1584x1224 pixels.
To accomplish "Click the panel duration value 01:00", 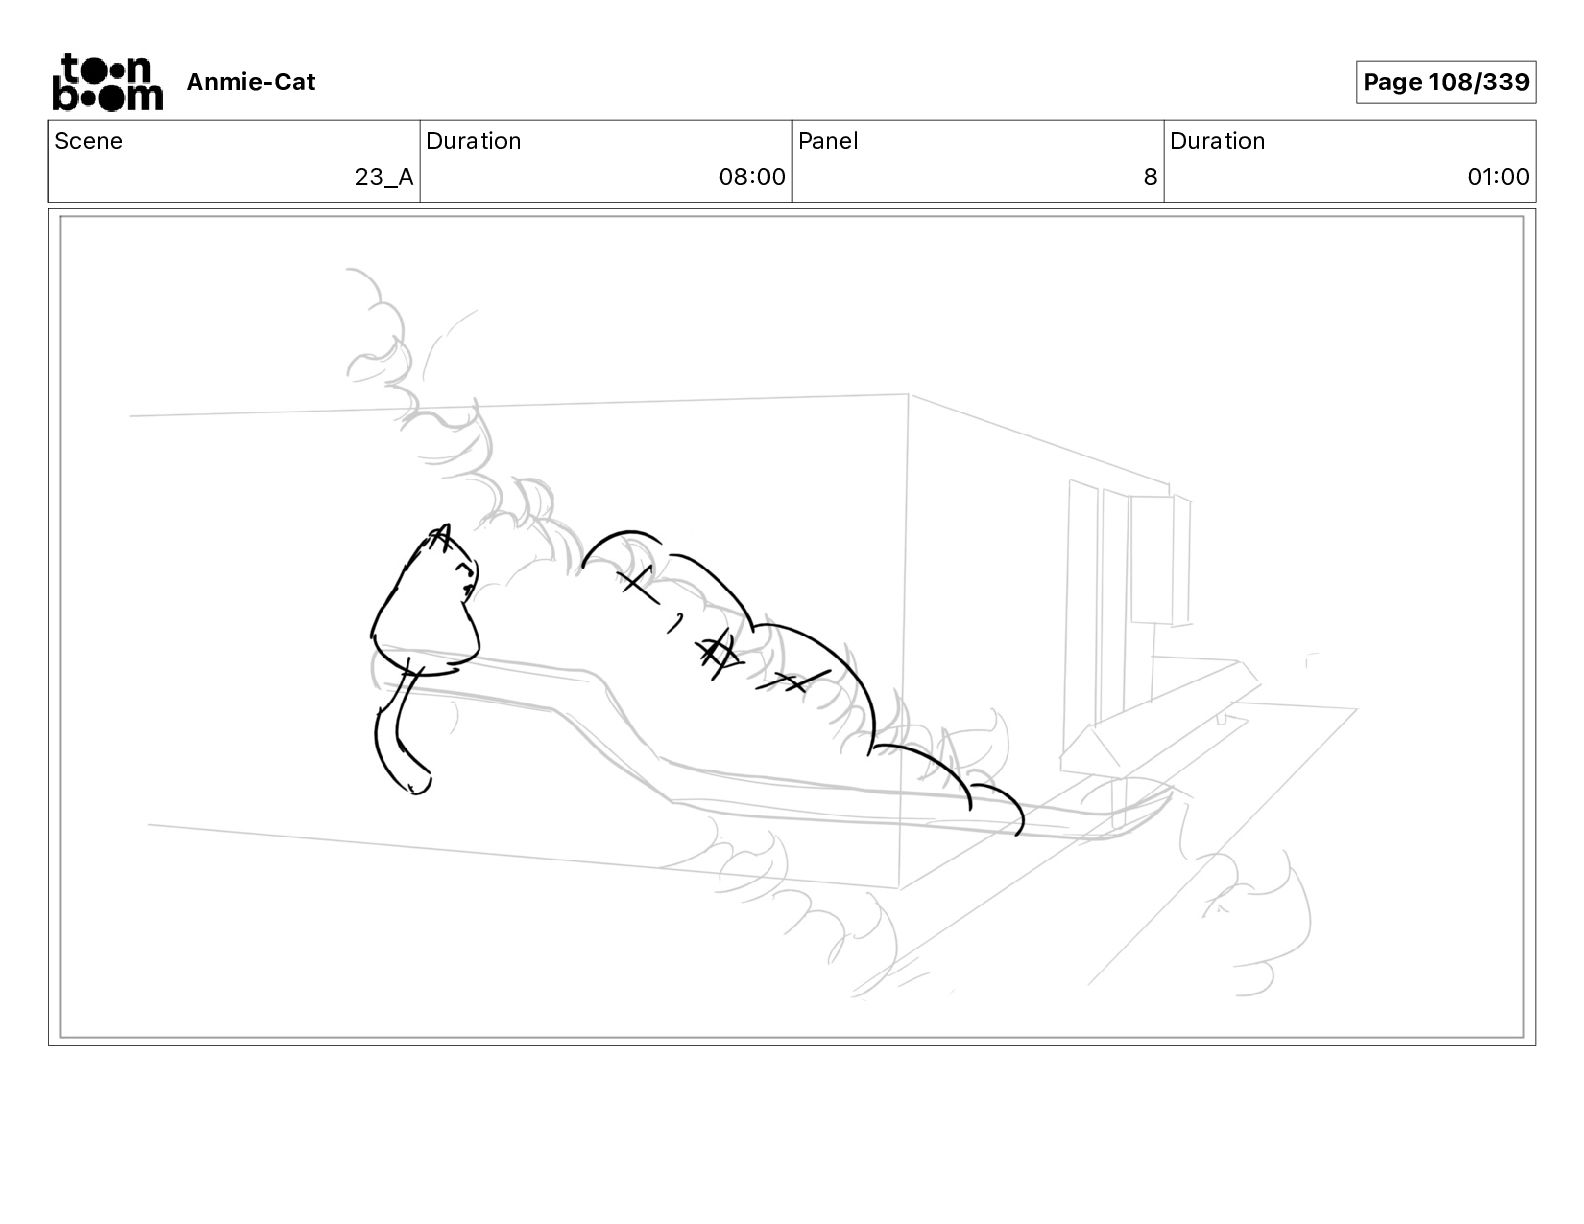I will (1498, 177).
